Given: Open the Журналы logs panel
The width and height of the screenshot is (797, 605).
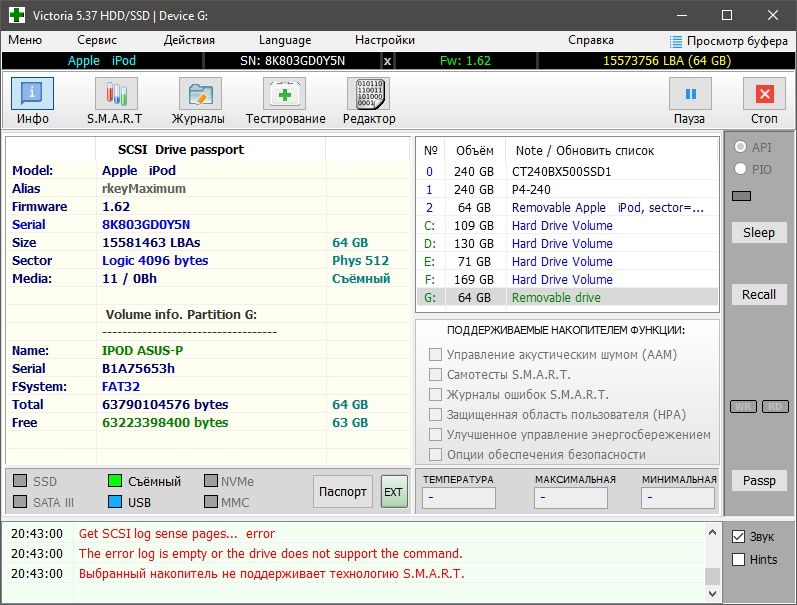Looking at the screenshot, I should pyautogui.click(x=200, y=94).
